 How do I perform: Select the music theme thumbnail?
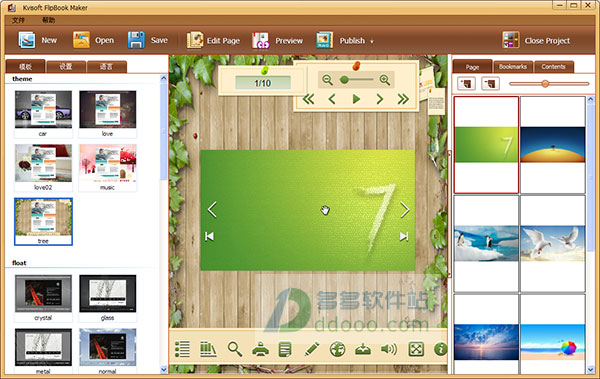point(108,167)
